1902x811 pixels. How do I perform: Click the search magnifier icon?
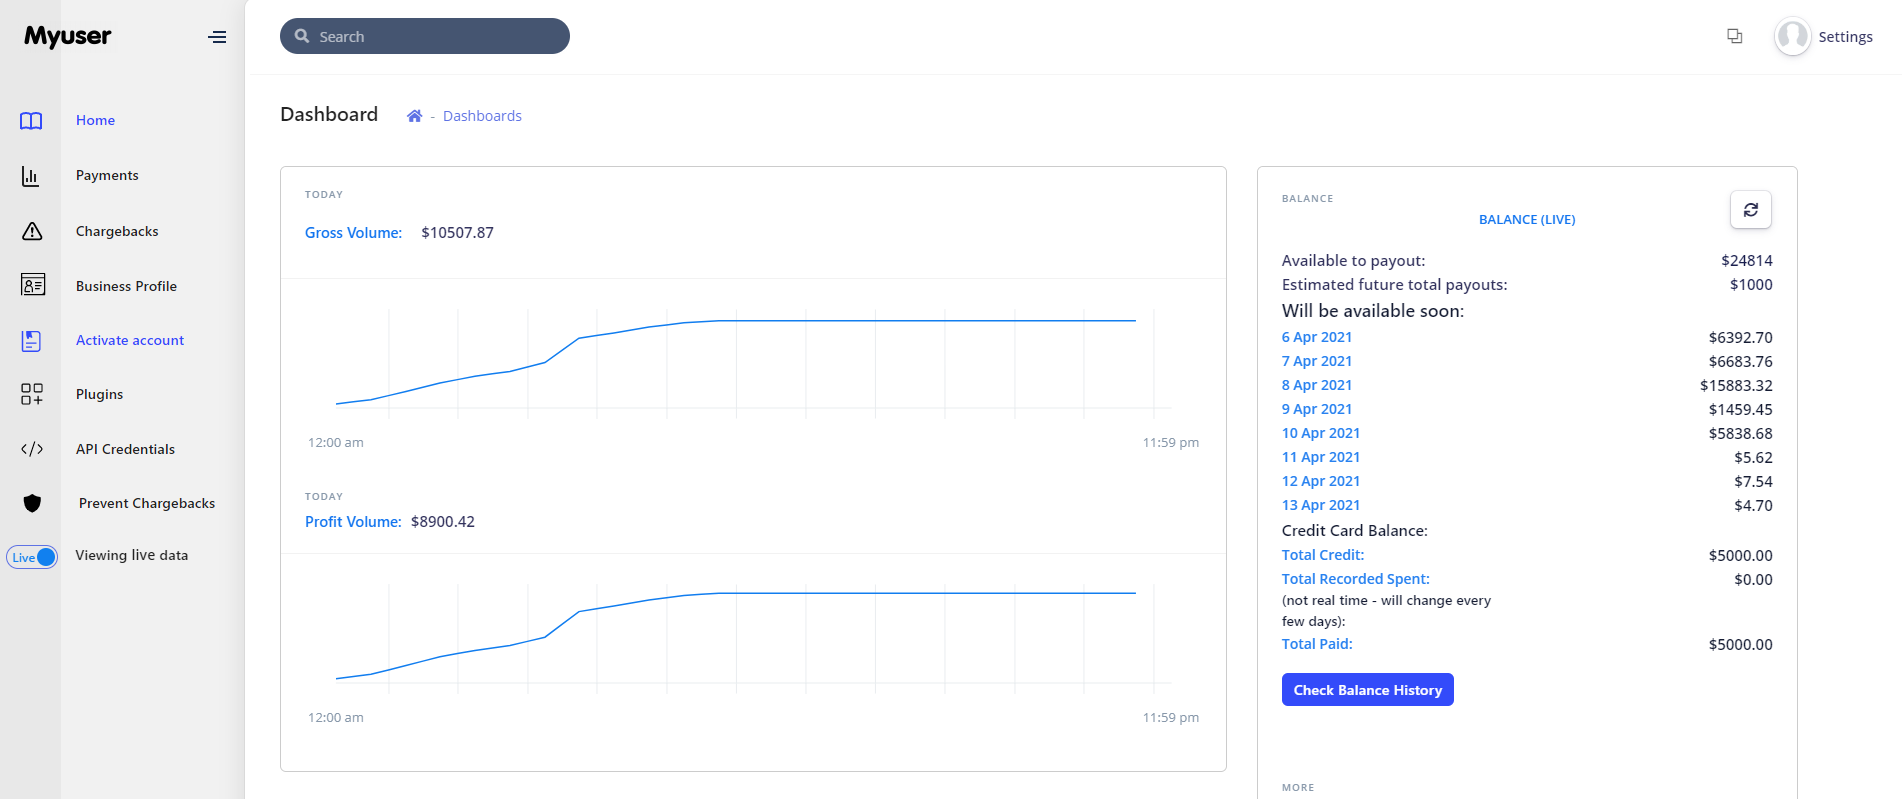[x=302, y=36]
